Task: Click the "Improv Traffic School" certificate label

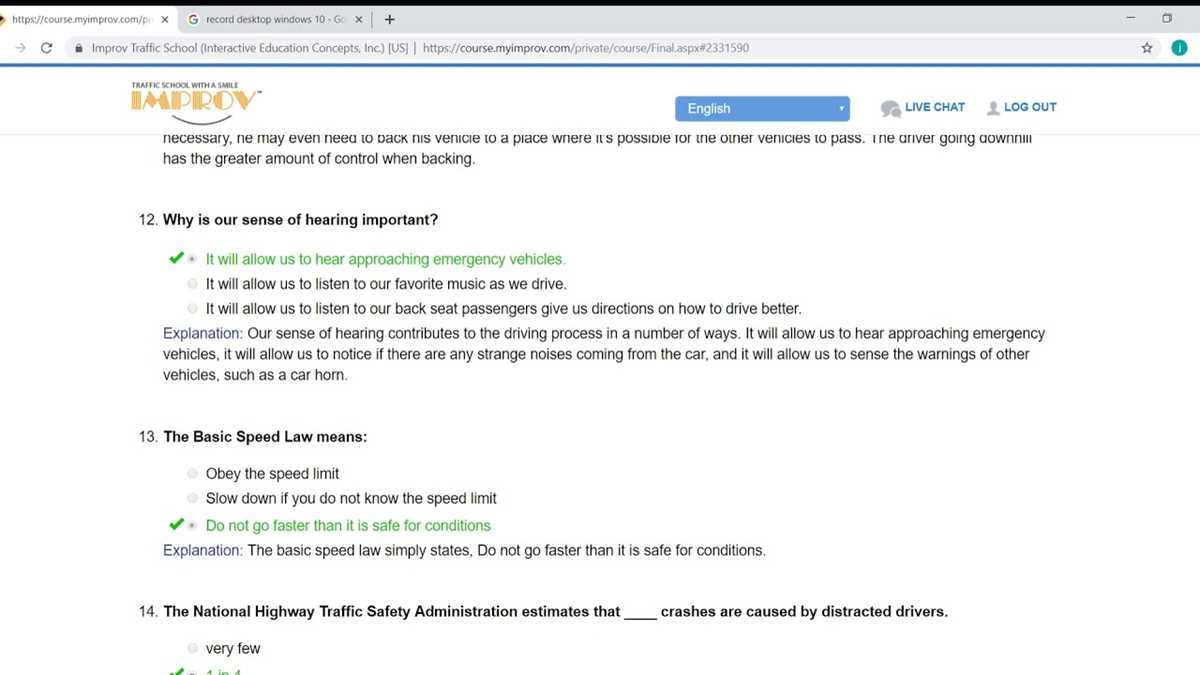Action: click(248, 47)
